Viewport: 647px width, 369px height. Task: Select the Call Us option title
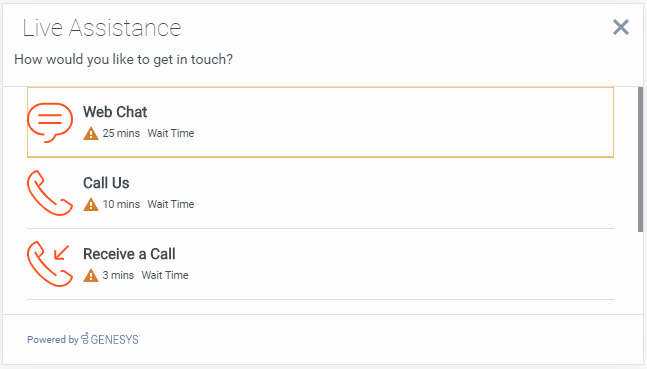click(106, 183)
